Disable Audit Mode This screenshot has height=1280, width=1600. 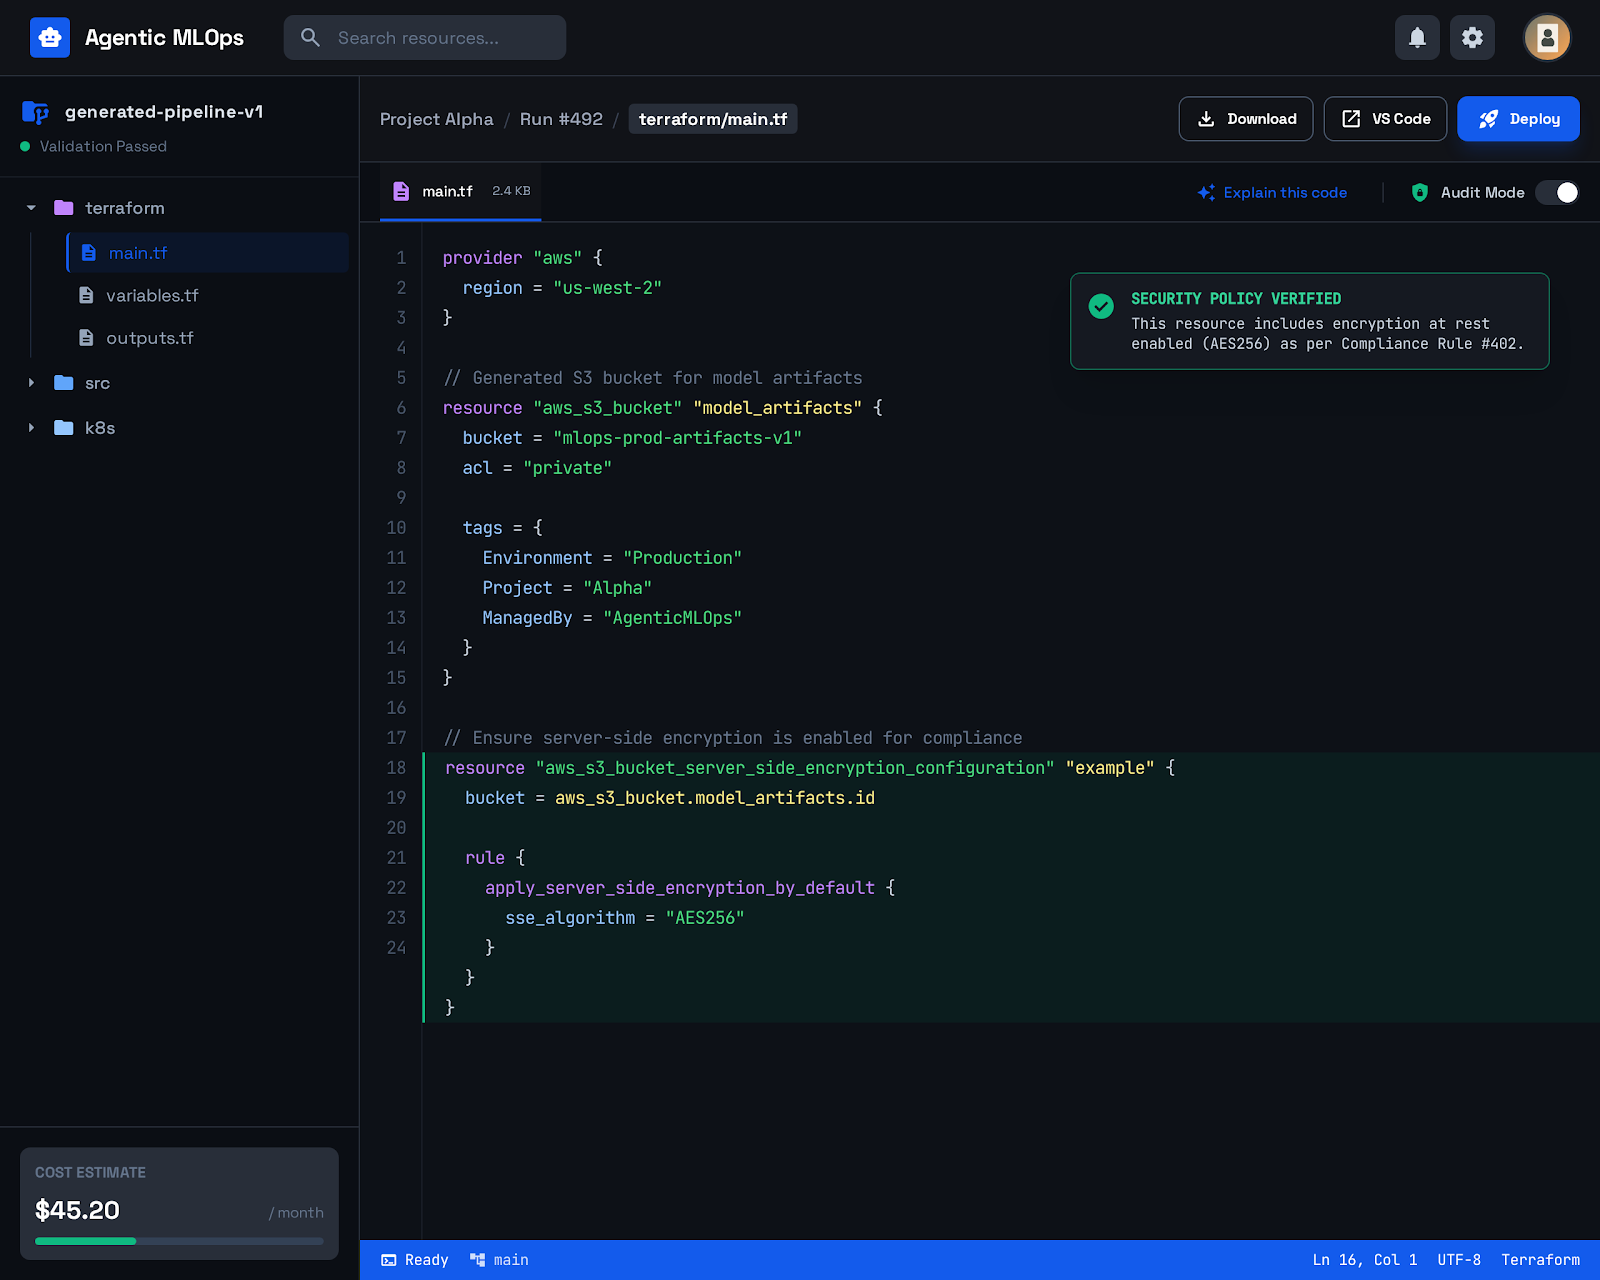(1557, 192)
